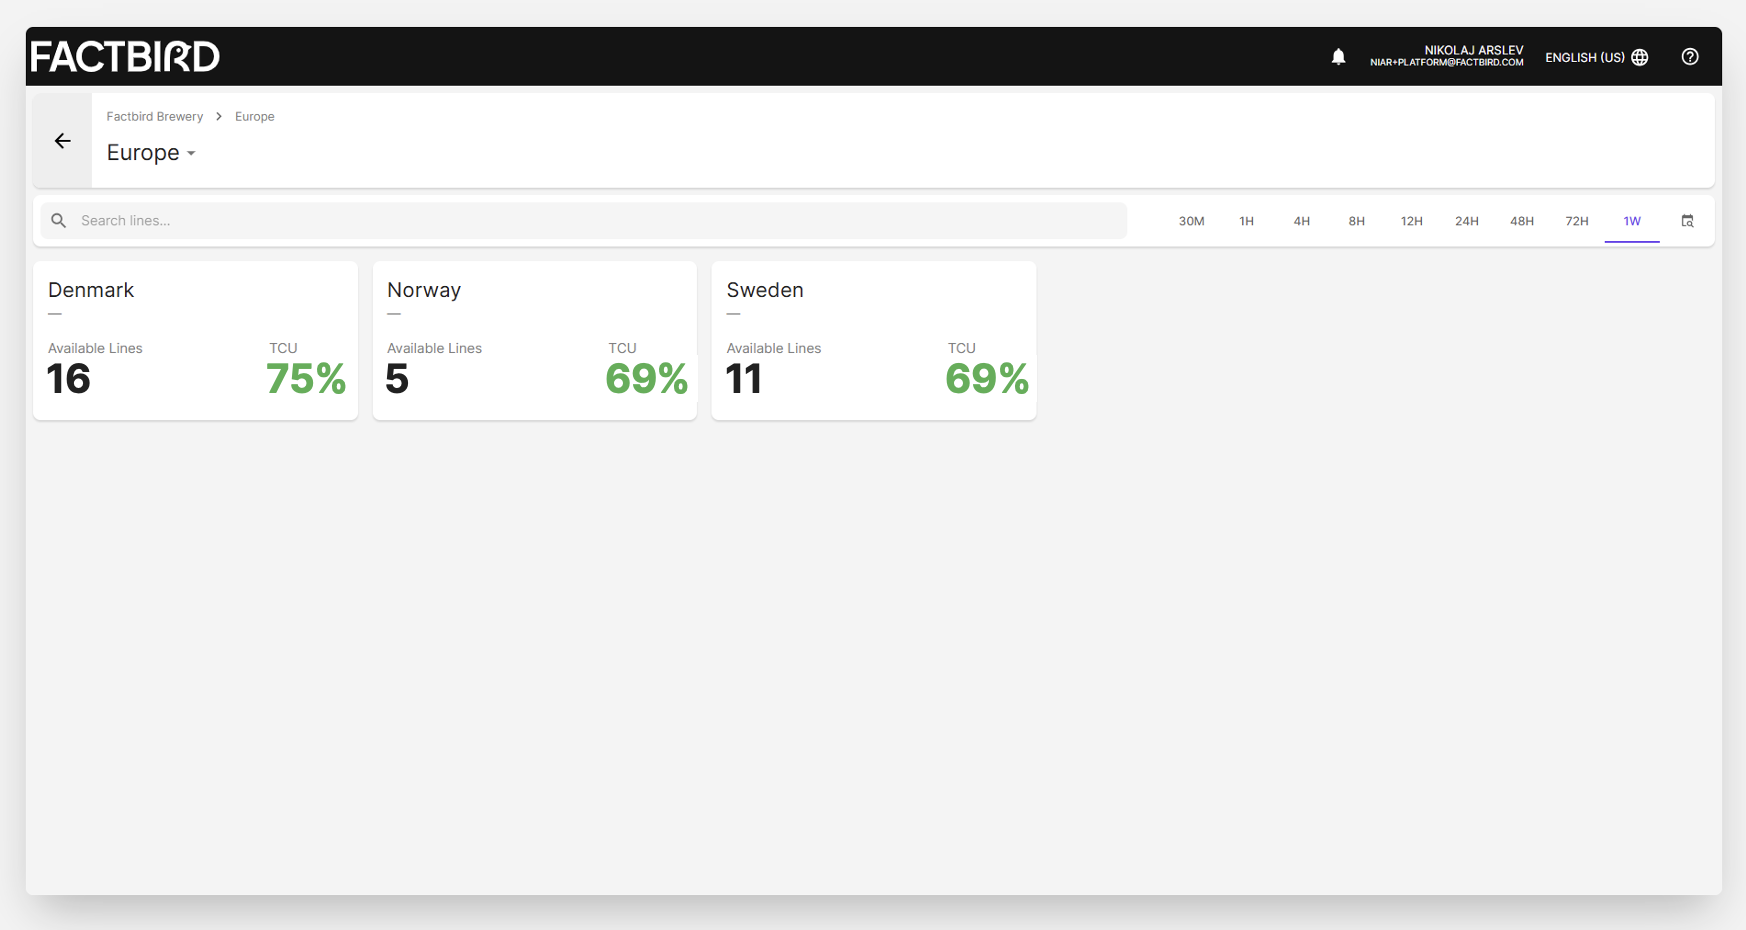This screenshot has height=930, width=1746.
Task: Select the 72H time range tab
Action: 1576,221
